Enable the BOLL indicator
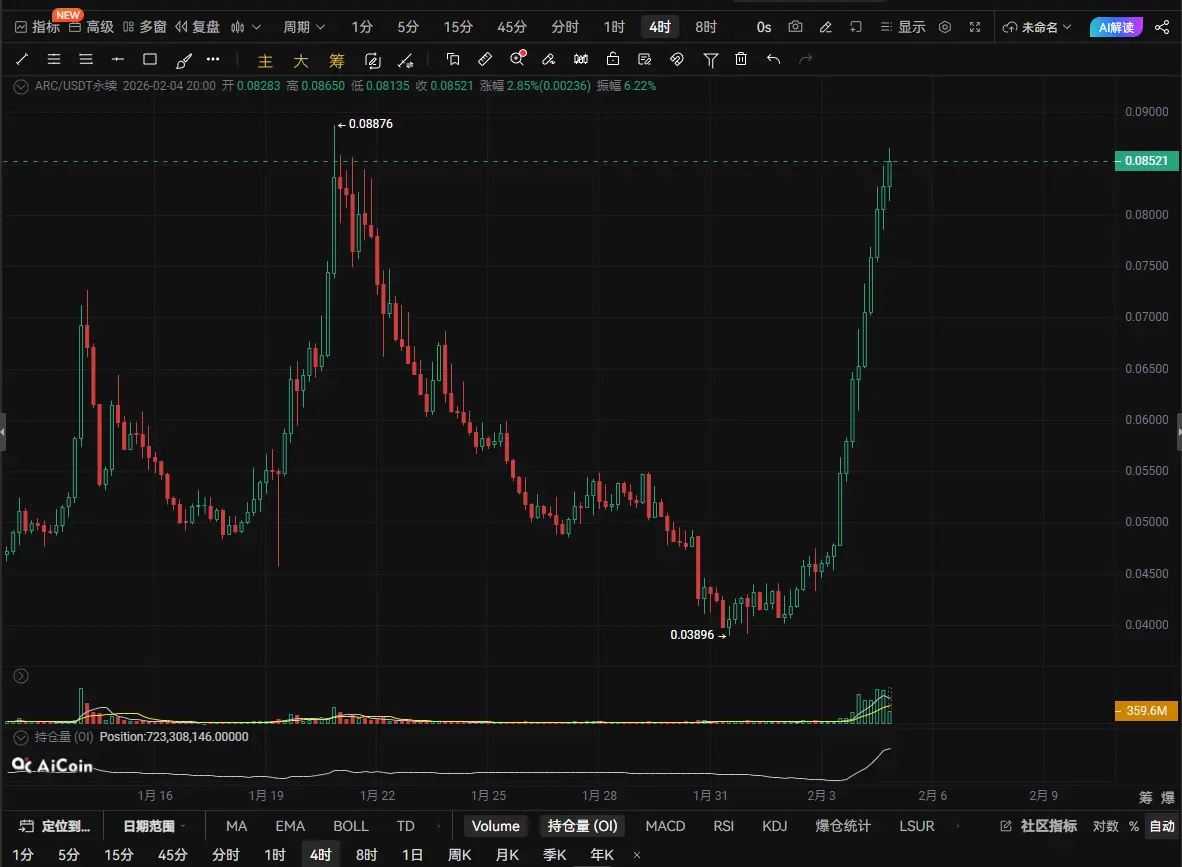The image size is (1182, 867). pyautogui.click(x=351, y=826)
